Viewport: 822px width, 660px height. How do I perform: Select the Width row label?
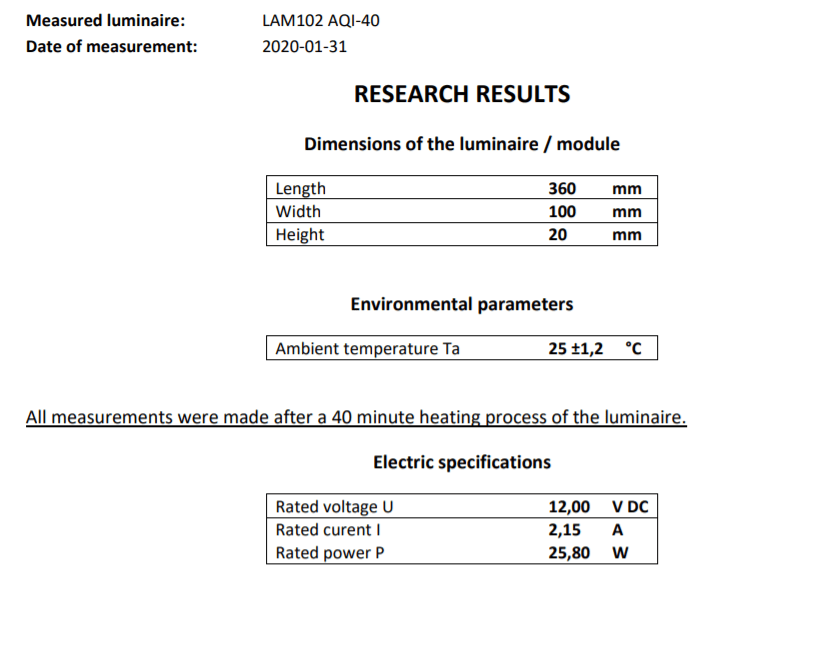[x=298, y=212]
